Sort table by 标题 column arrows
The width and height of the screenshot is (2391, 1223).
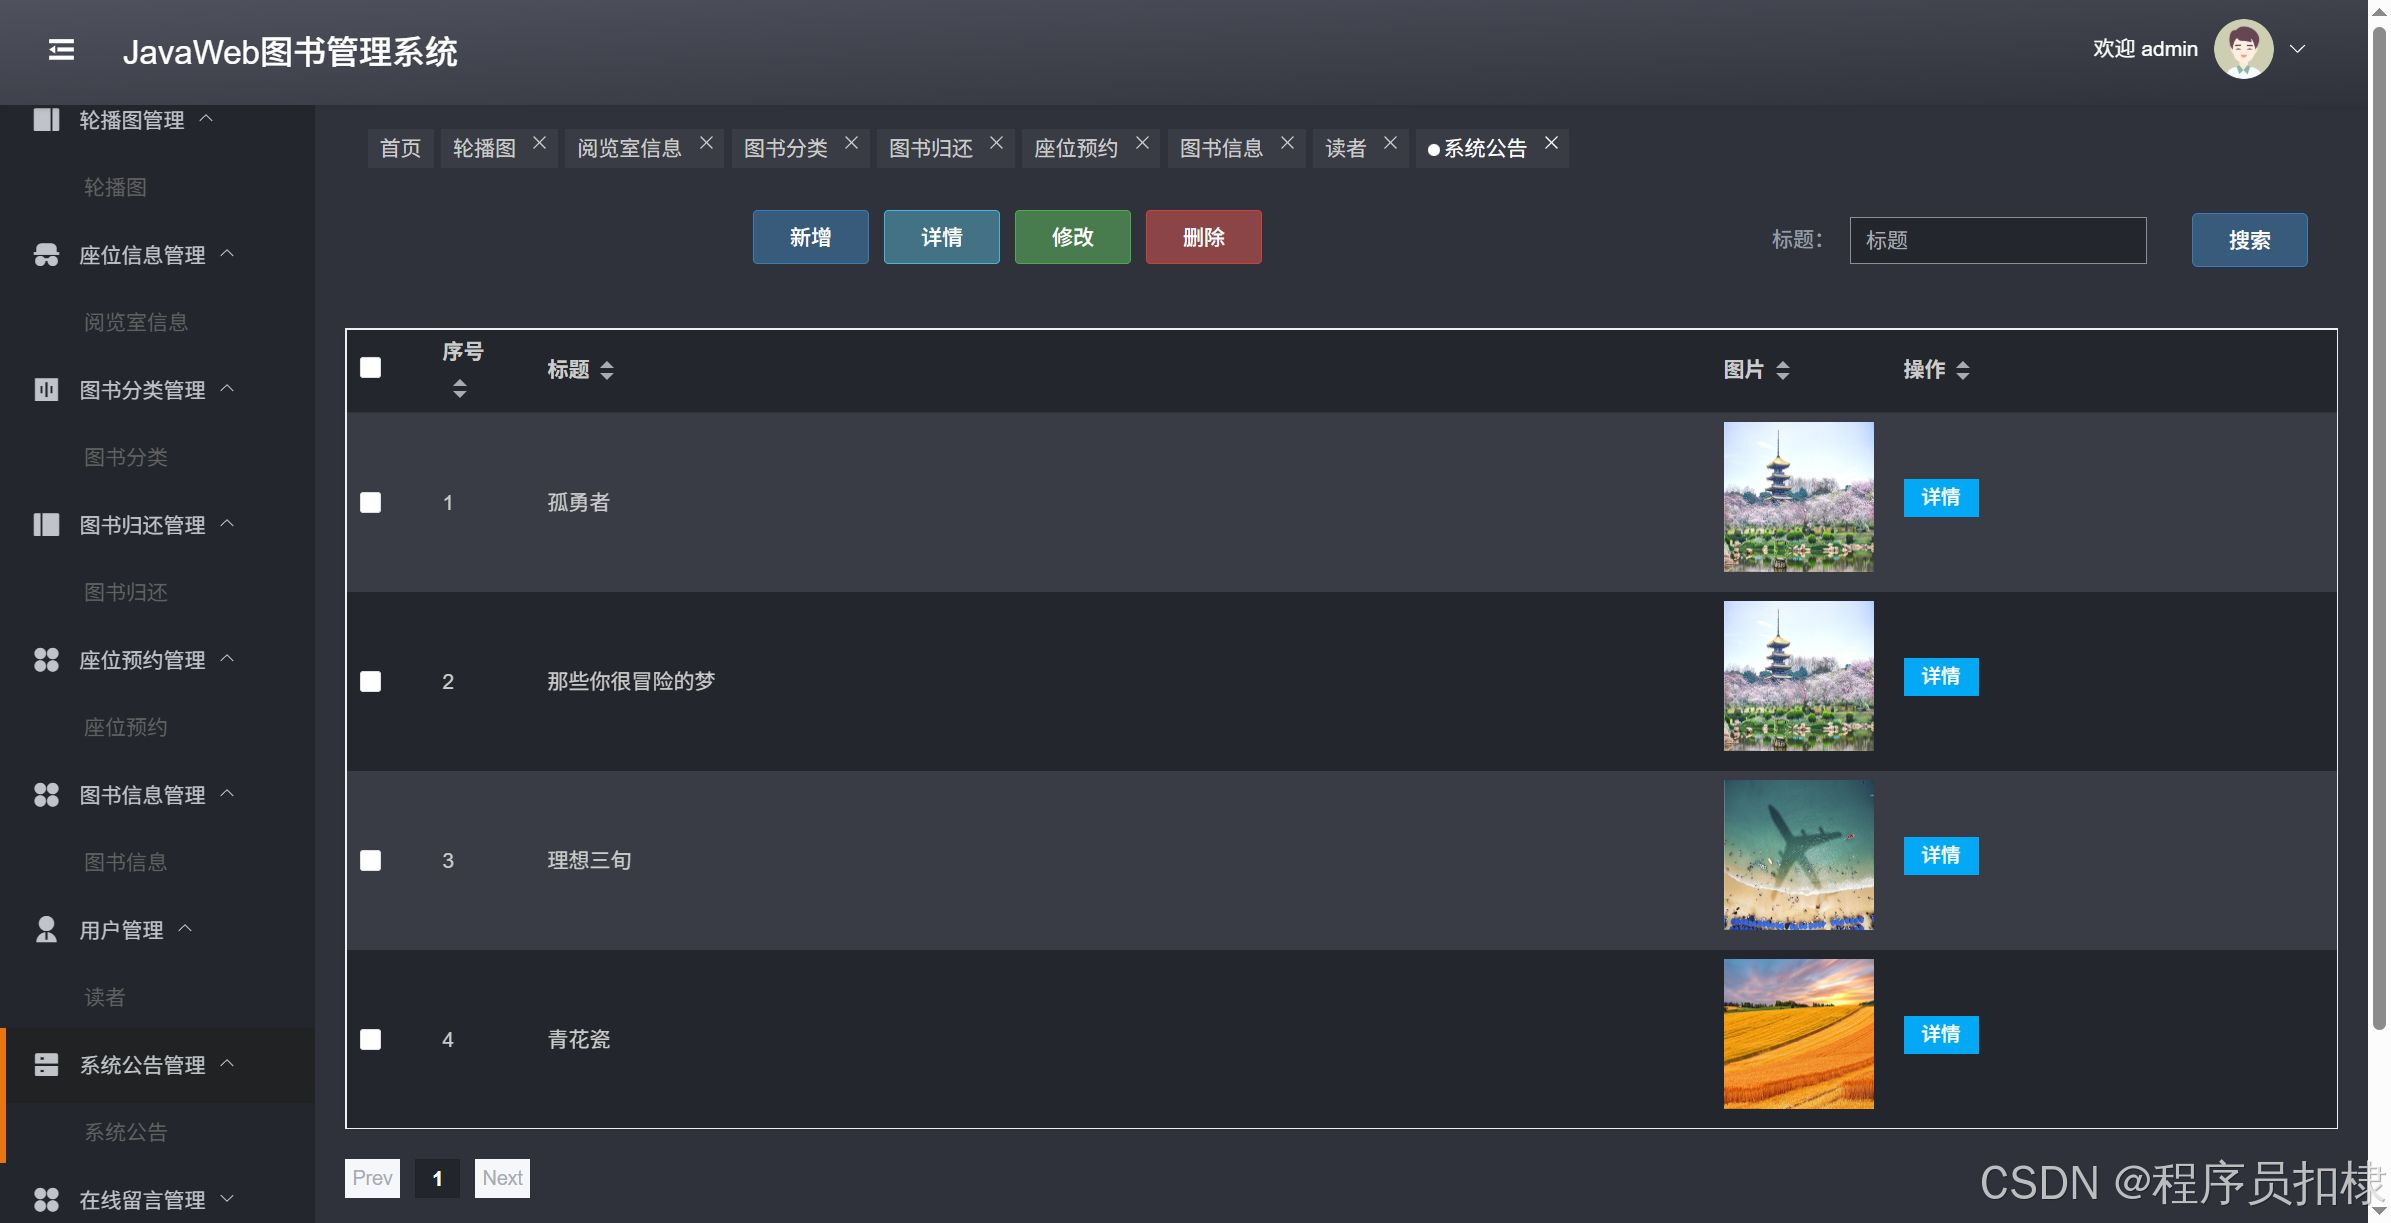click(x=607, y=370)
